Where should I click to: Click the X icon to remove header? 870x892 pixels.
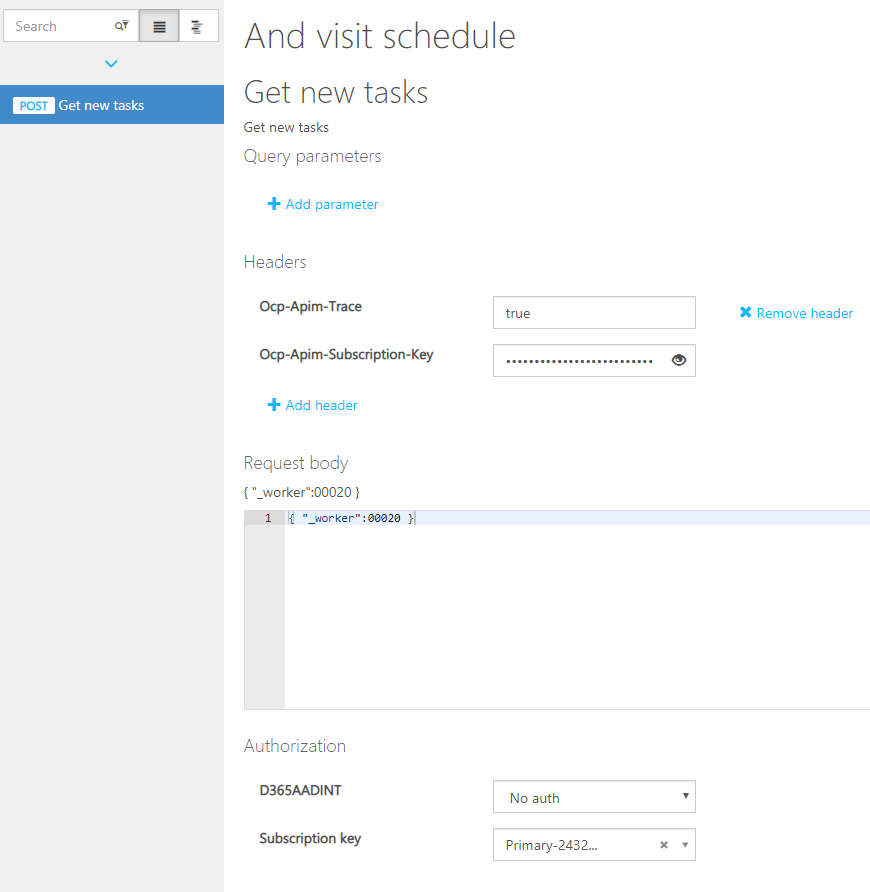pos(745,313)
